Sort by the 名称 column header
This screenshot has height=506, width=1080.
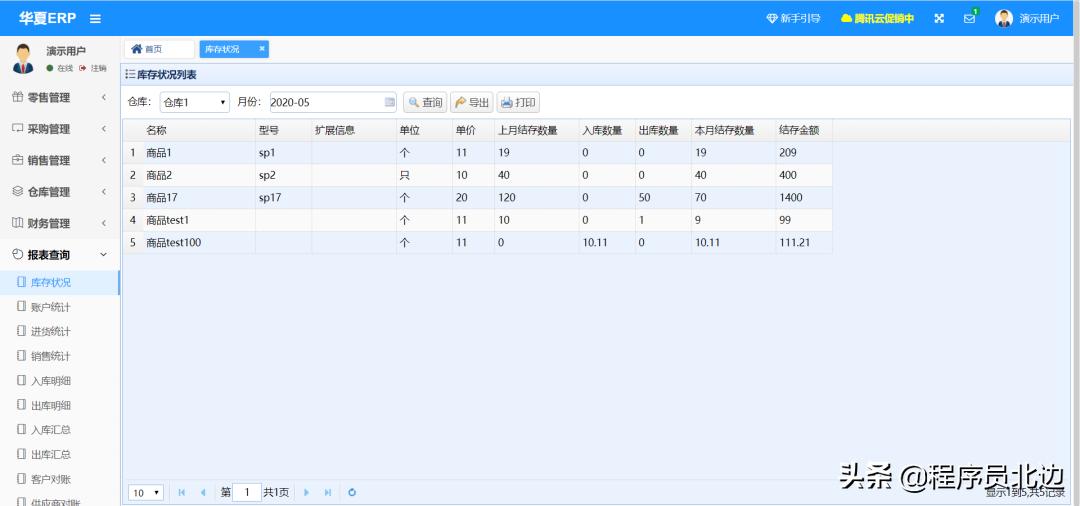click(198, 130)
